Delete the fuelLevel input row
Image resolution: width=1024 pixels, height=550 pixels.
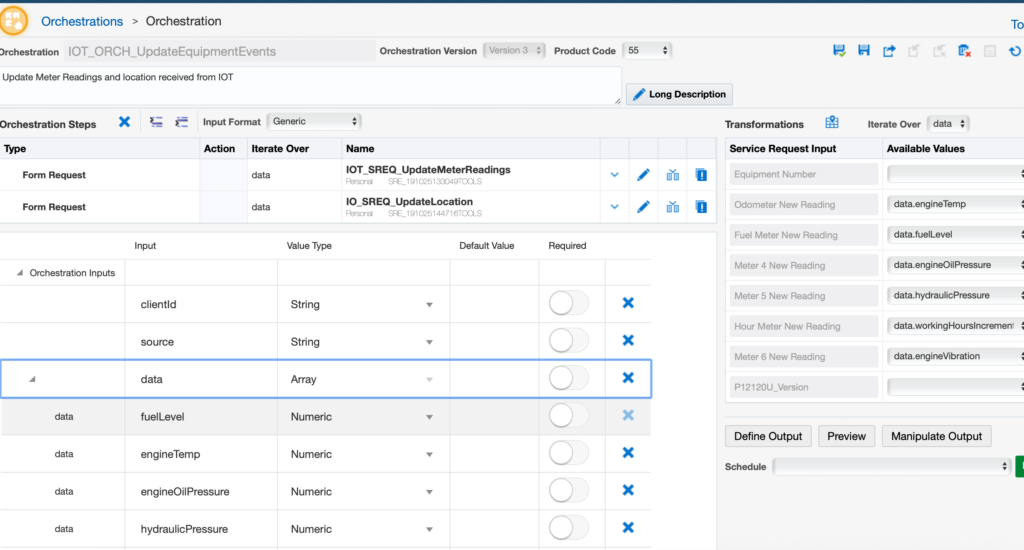point(628,415)
